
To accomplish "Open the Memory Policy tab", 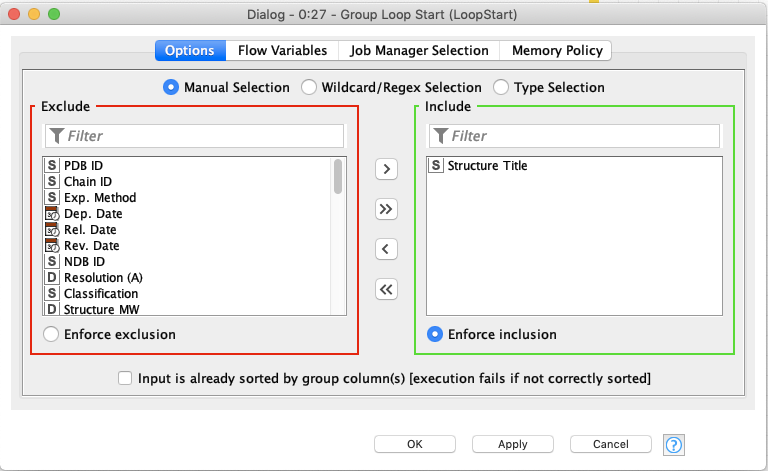I will 556,50.
